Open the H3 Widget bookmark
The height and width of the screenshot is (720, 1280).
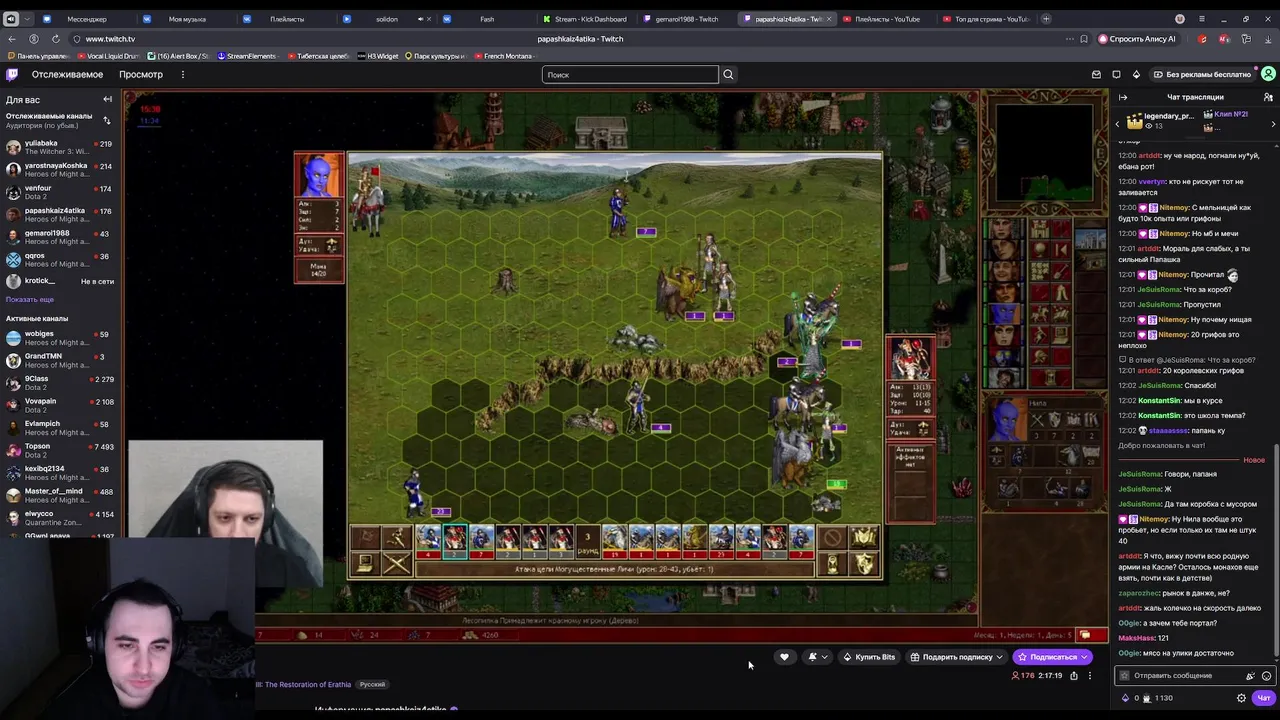(378, 56)
